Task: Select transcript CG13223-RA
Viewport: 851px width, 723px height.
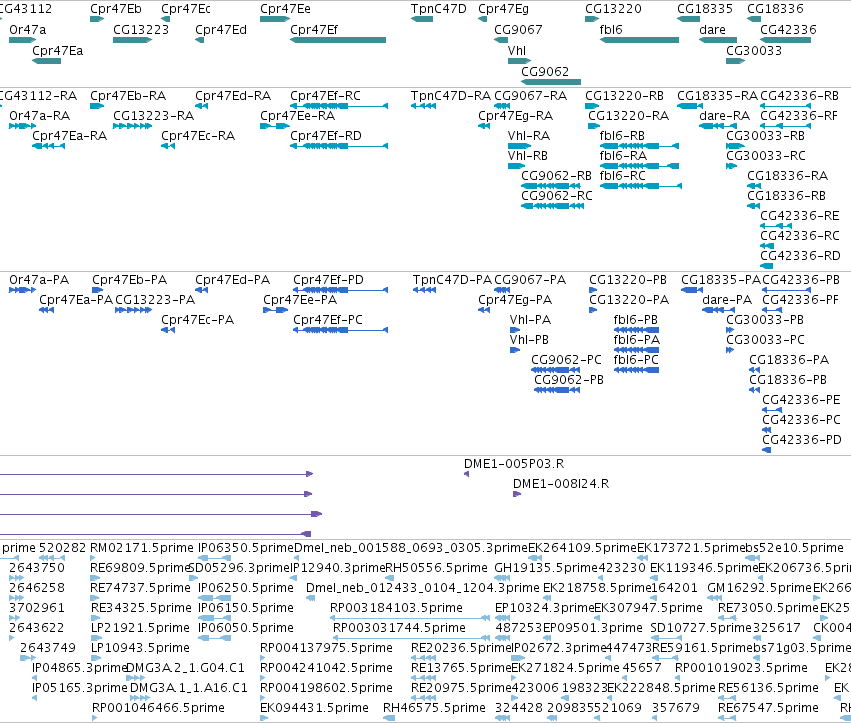Action: pyautogui.click(x=132, y=126)
